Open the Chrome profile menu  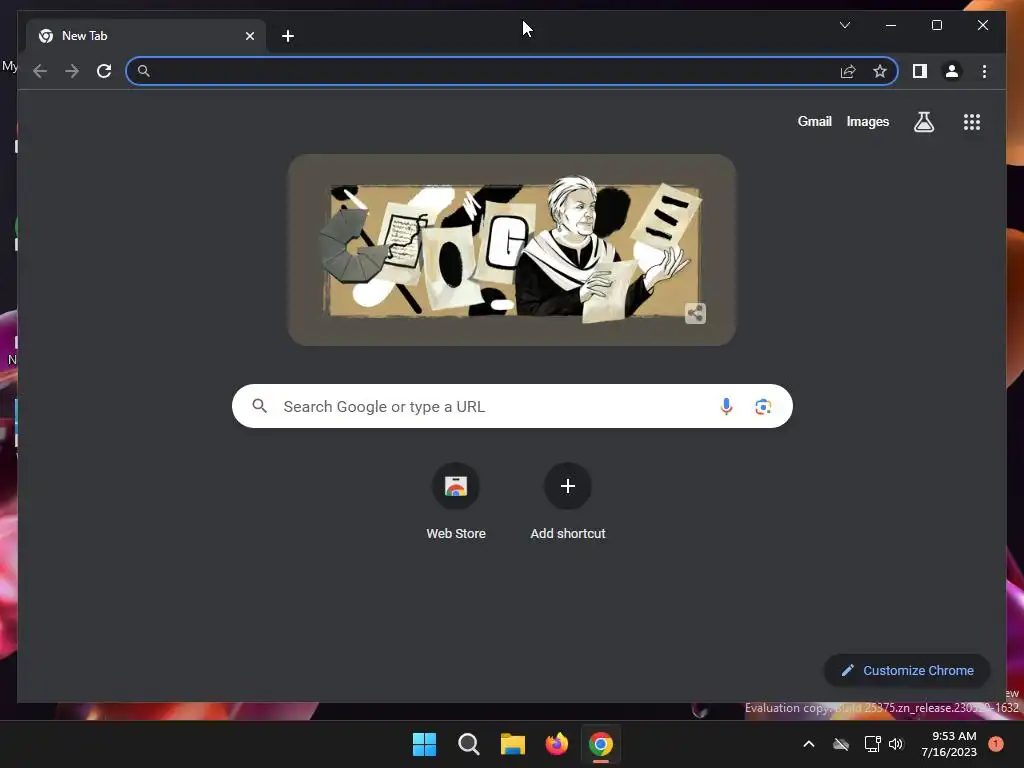click(x=952, y=71)
